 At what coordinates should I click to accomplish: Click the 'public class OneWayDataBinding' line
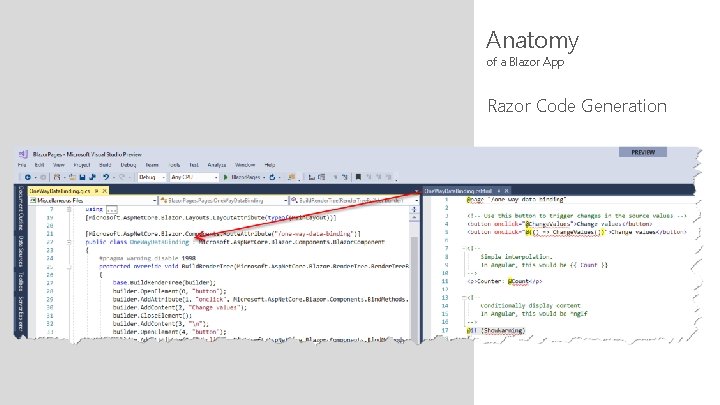point(137,242)
